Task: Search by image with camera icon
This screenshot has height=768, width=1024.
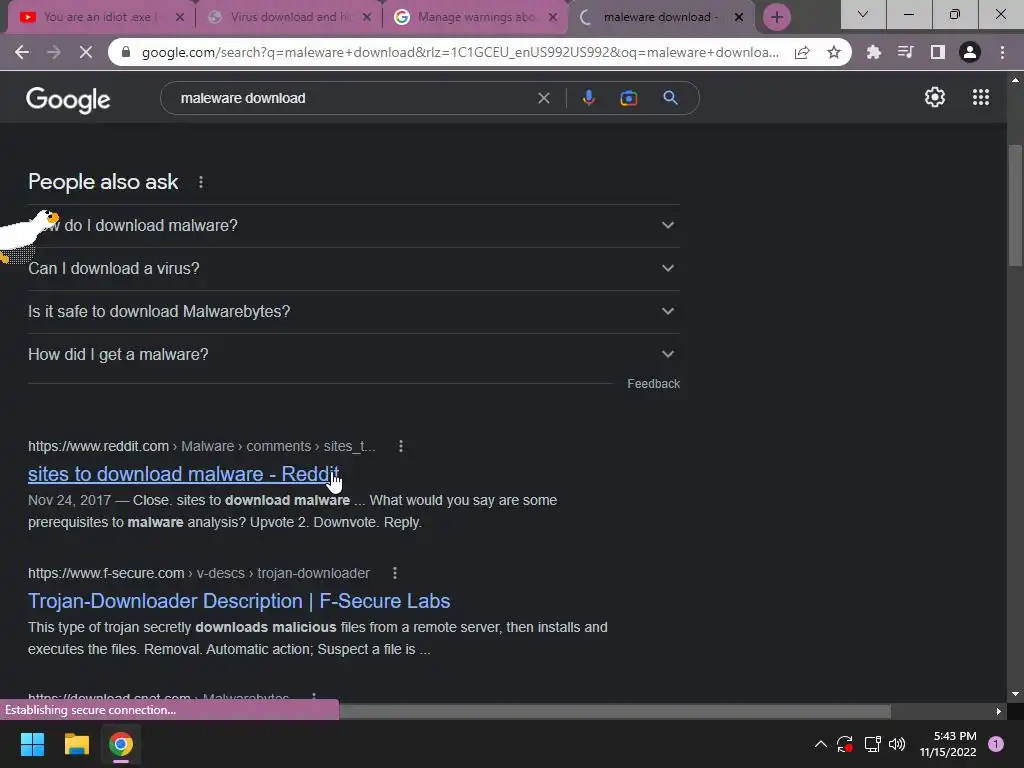Action: [x=628, y=98]
